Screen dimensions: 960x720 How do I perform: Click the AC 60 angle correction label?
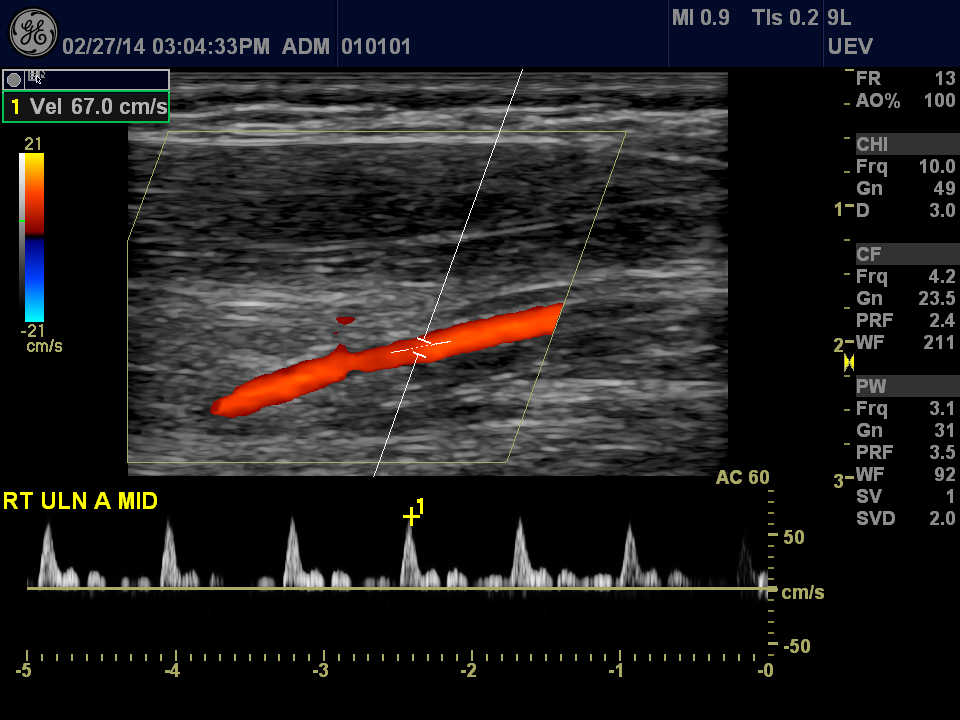742,478
